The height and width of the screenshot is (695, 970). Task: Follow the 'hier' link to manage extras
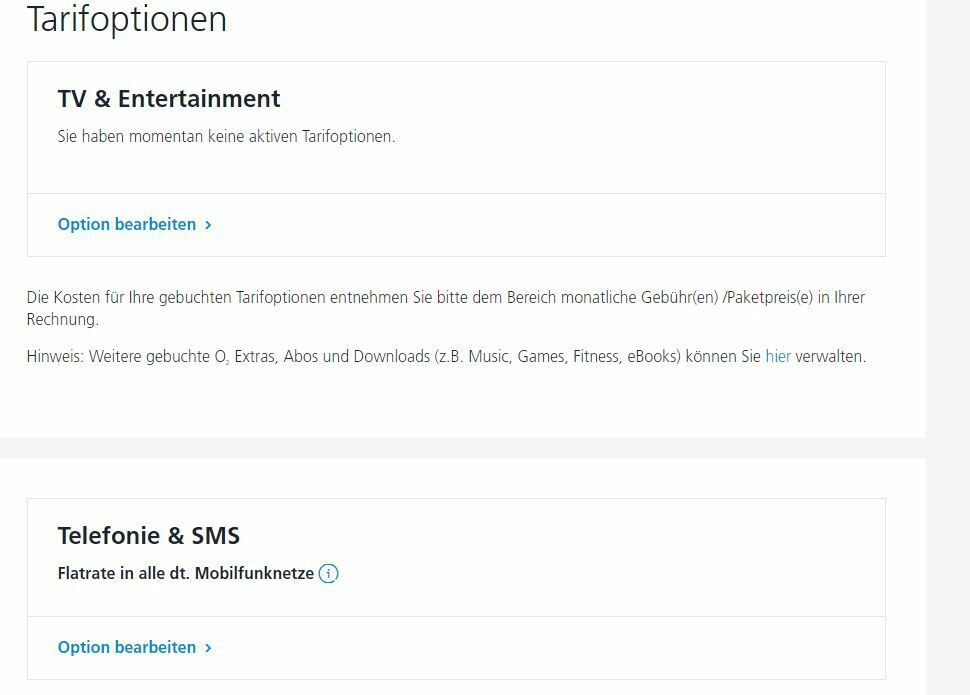(x=778, y=356)
